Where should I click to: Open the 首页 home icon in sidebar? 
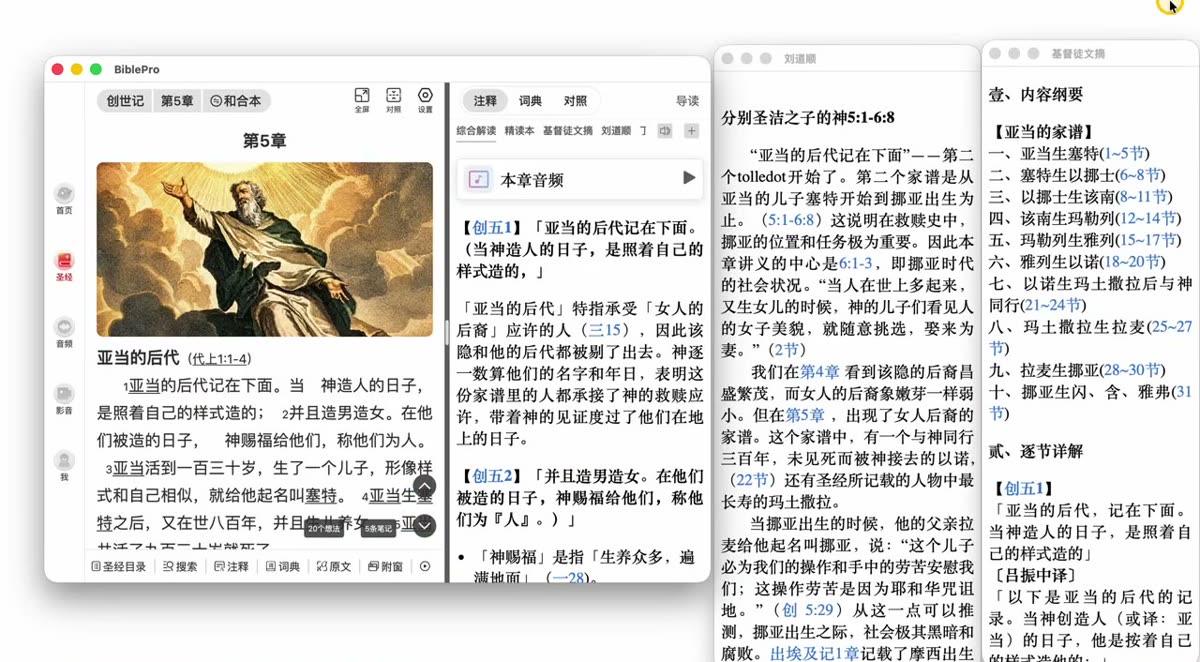[64, 199]
